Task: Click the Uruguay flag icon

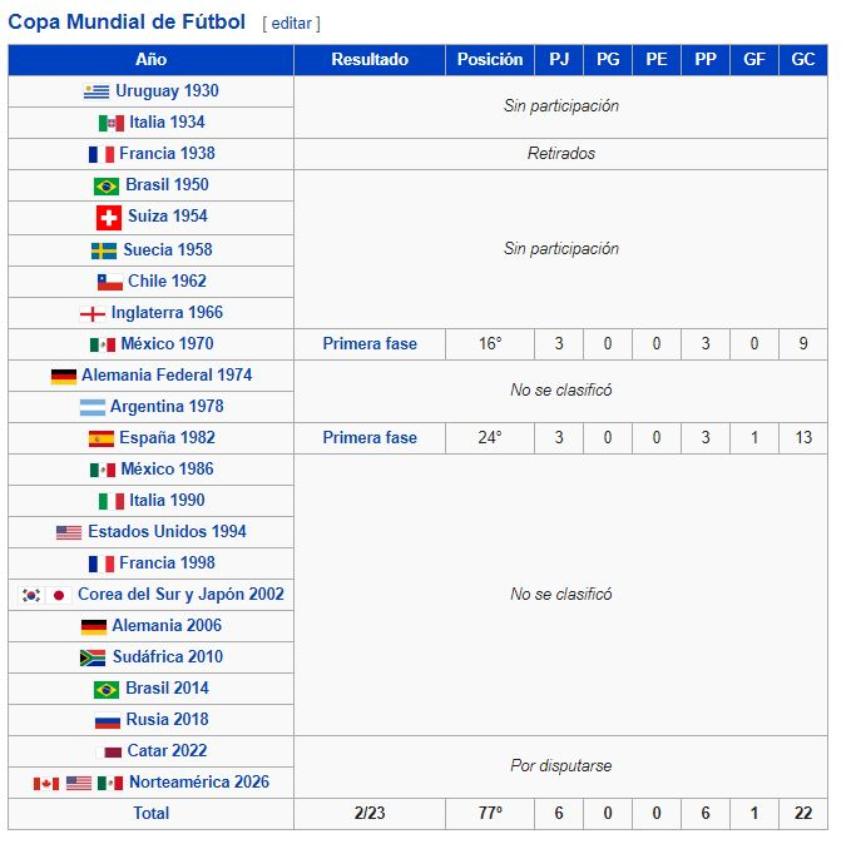Action: click(x=96, y=91)
